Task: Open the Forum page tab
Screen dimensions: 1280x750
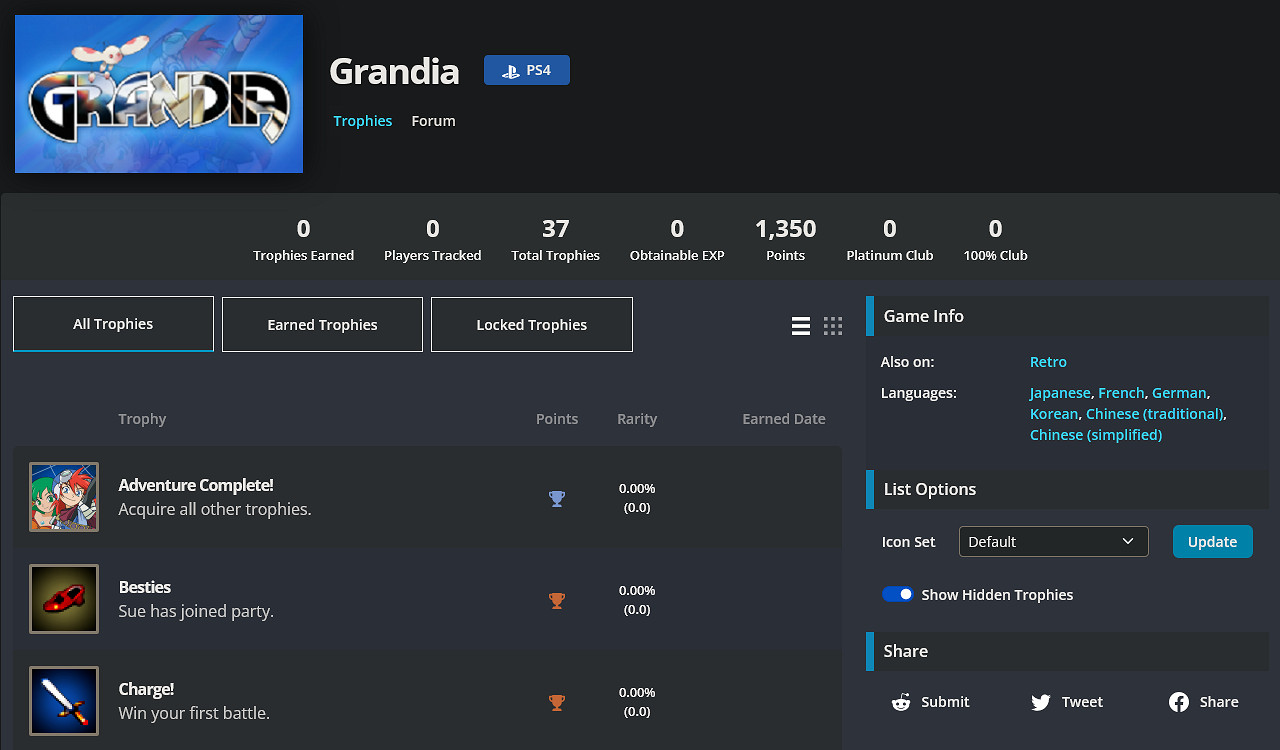Action: [x=433, y=121]
